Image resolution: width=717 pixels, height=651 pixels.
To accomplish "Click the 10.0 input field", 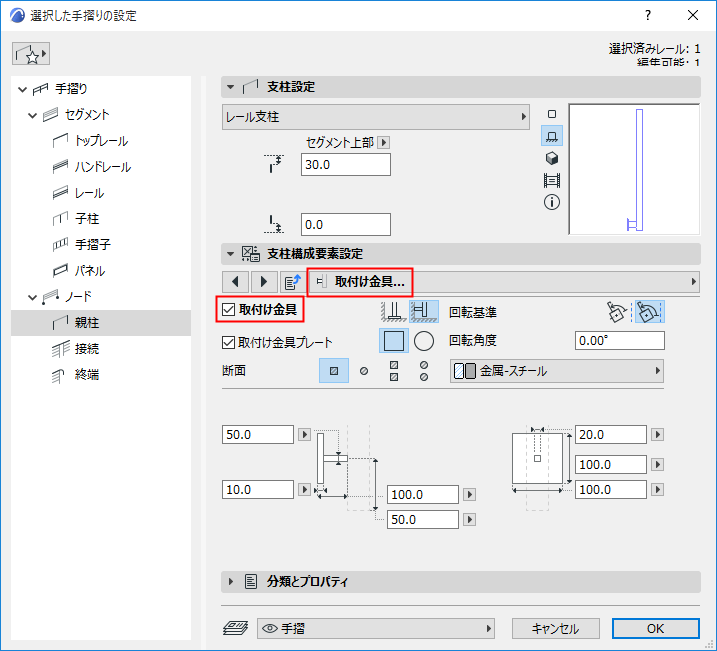I will tap(257, 490).
